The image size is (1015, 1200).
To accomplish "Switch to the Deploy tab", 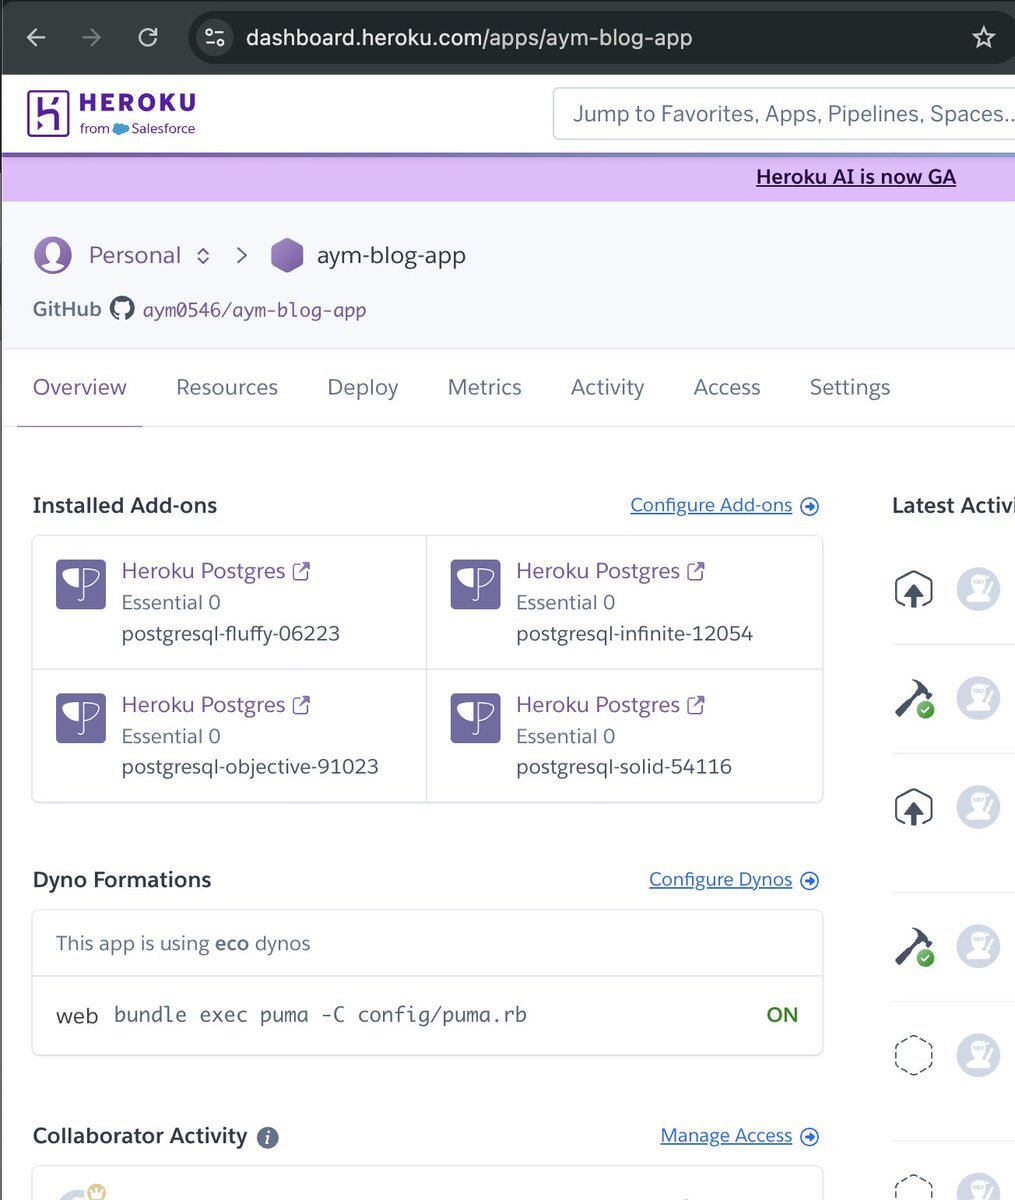I will click(363, 387).
